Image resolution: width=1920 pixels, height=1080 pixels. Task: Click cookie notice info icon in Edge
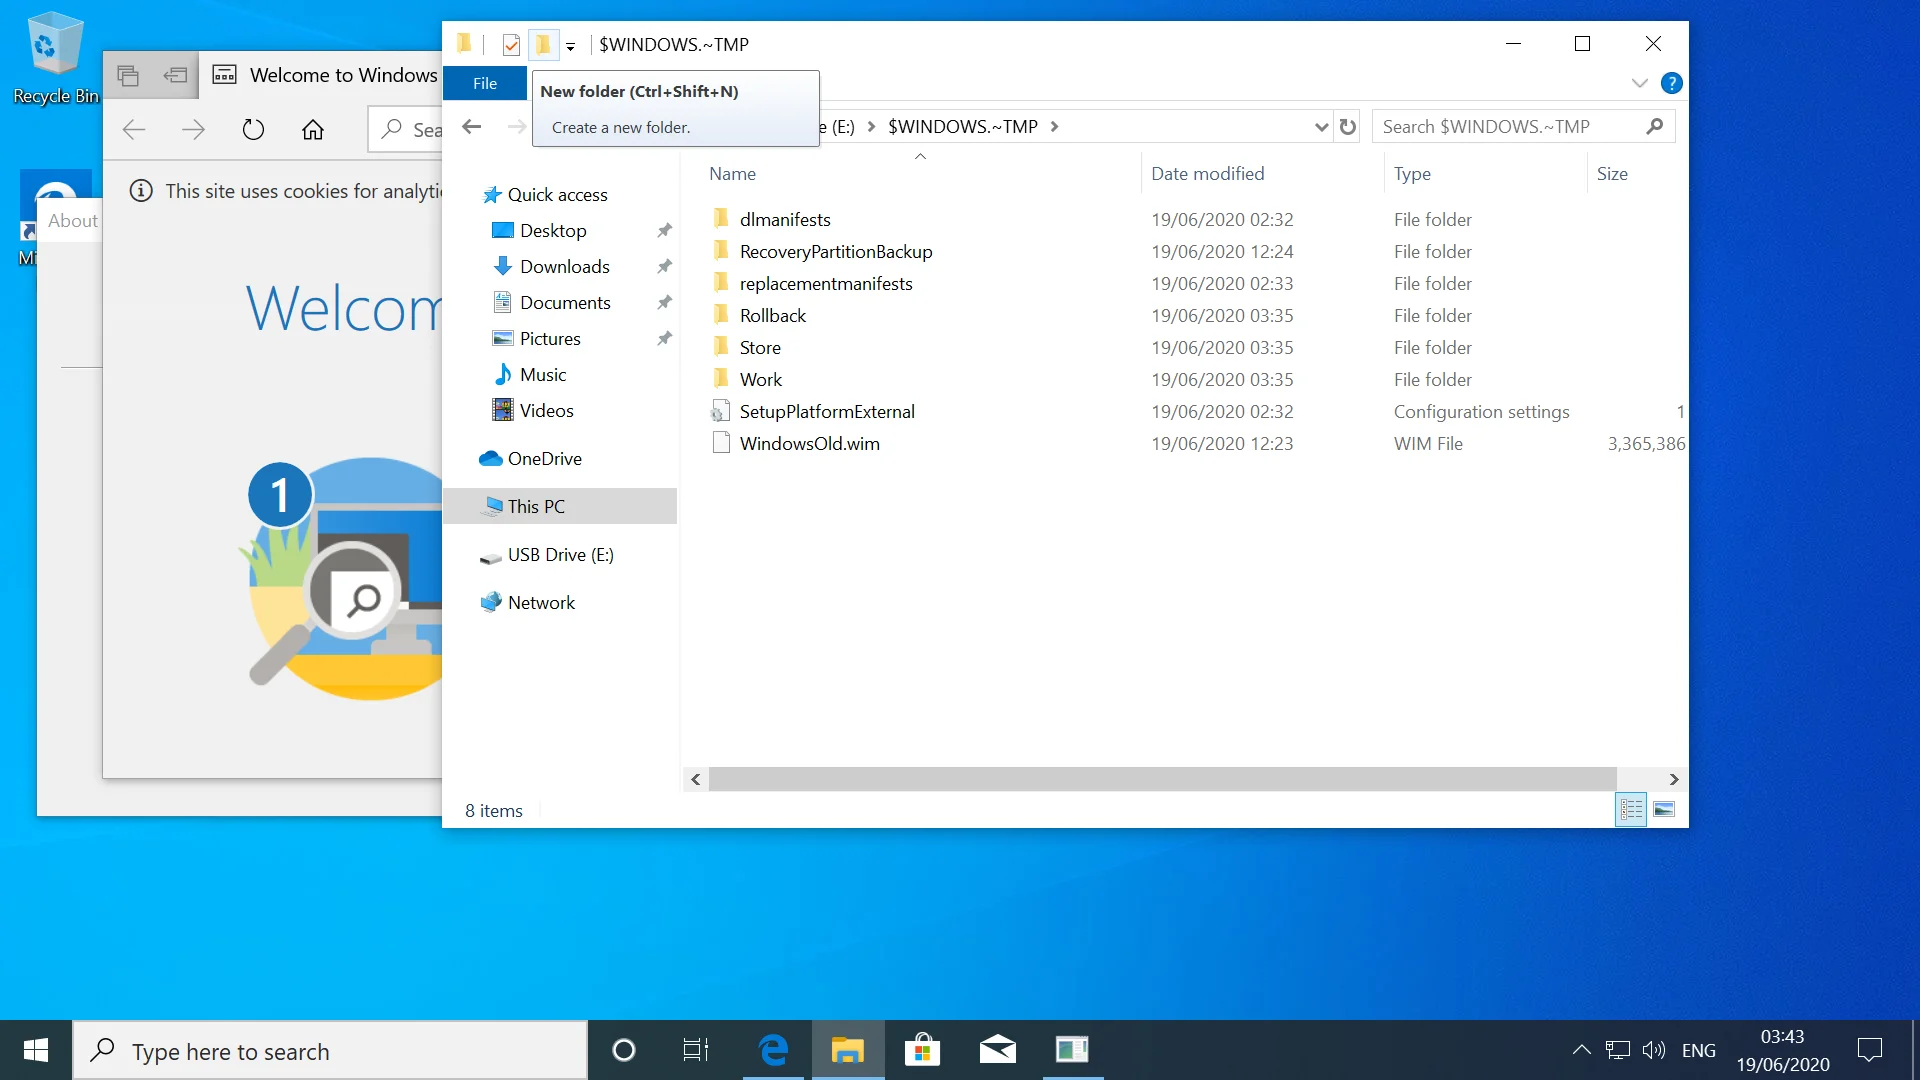[x=141, y=190]
